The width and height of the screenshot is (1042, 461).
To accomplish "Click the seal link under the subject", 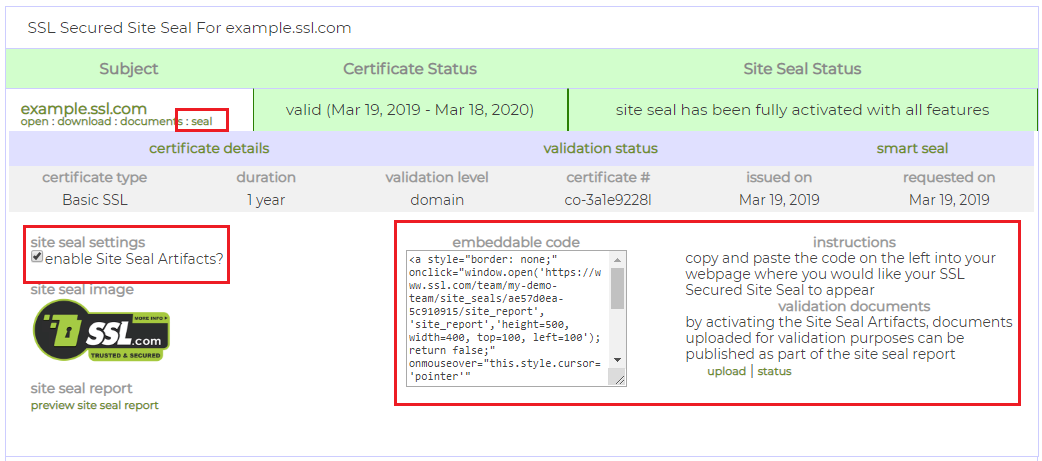I will [x=202, y=122].
